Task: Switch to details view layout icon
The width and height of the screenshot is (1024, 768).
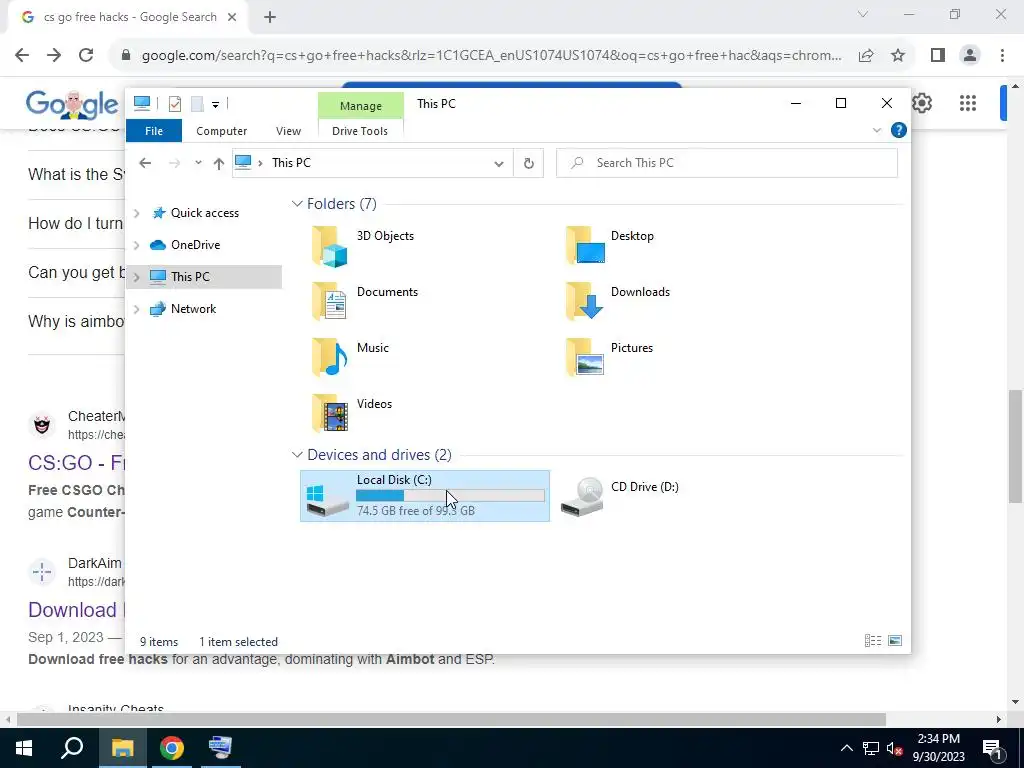Action: tap(872, 641)
